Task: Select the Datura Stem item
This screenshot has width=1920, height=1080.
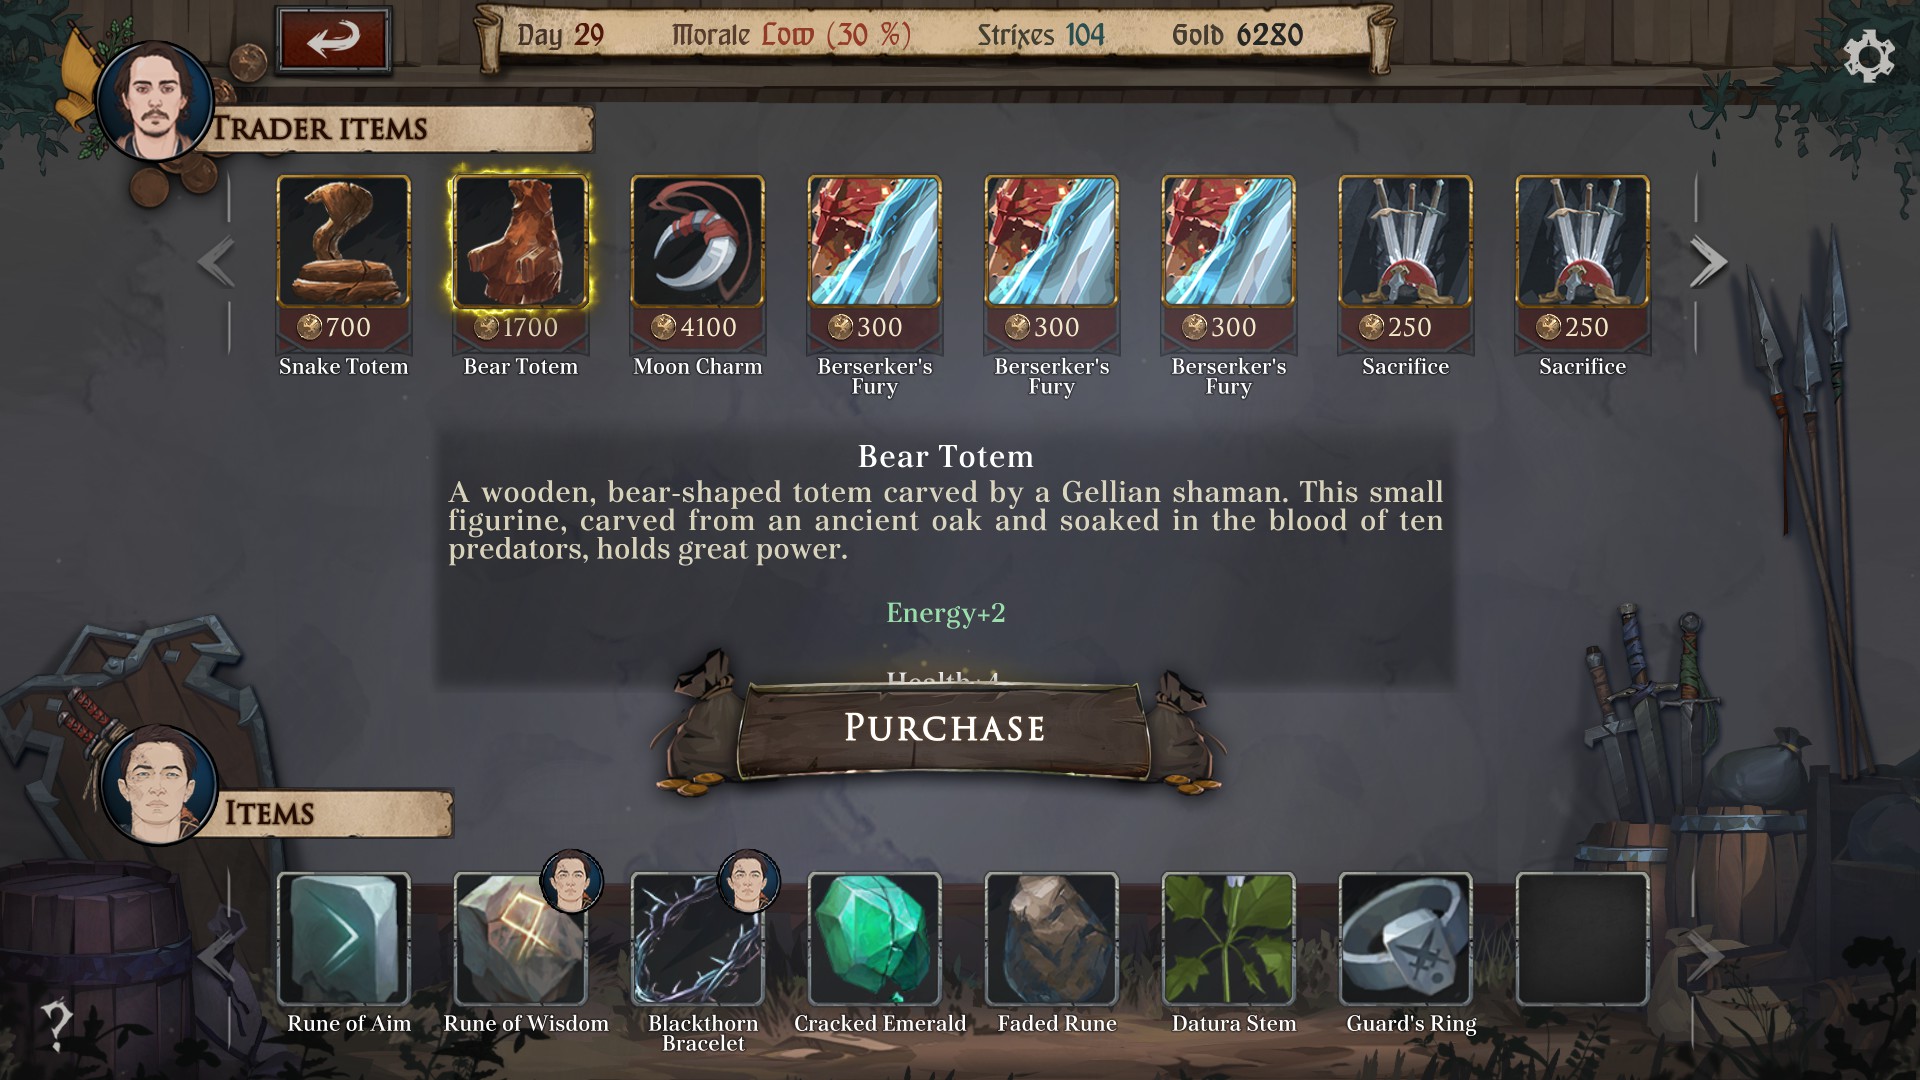Action: click(x=1228, y=939)
